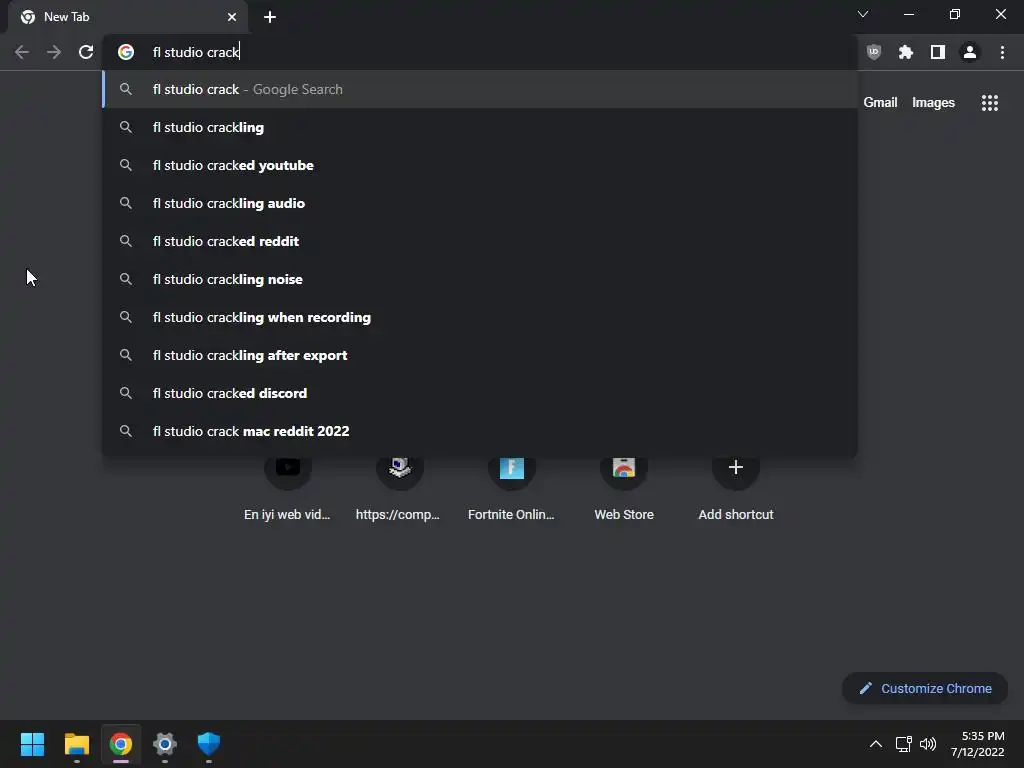This screenshot has height=768, width=1024.
Task: Open the Images link
Action: tap(933, 103)
